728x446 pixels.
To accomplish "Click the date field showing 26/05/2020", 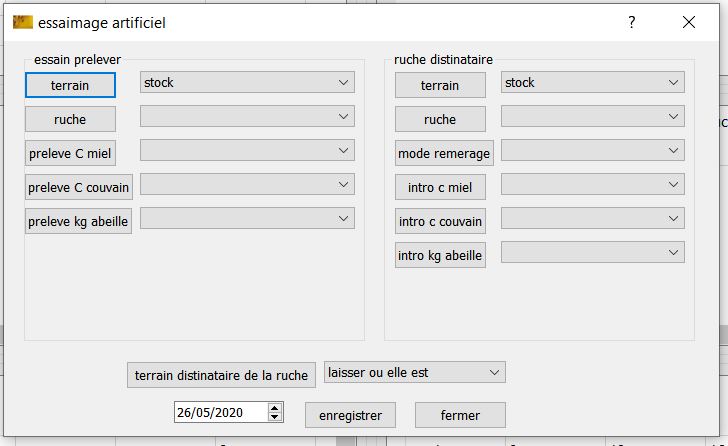I will pos(220,412).
